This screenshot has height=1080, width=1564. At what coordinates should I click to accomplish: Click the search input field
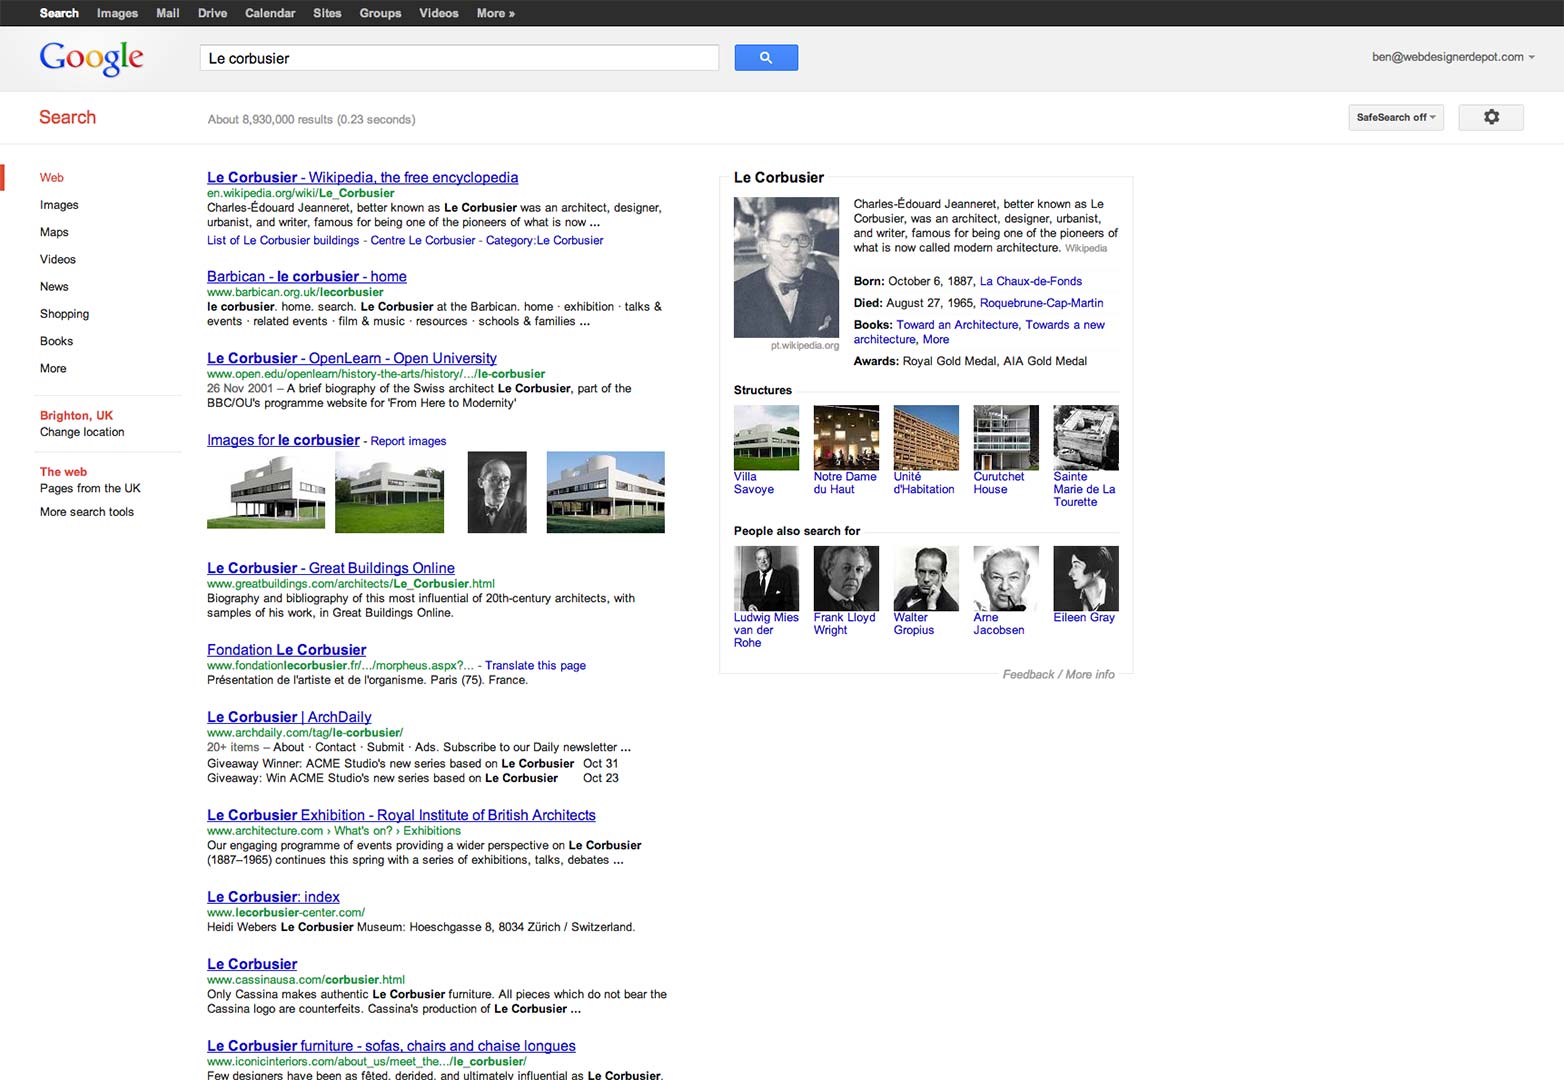point(458,58)
